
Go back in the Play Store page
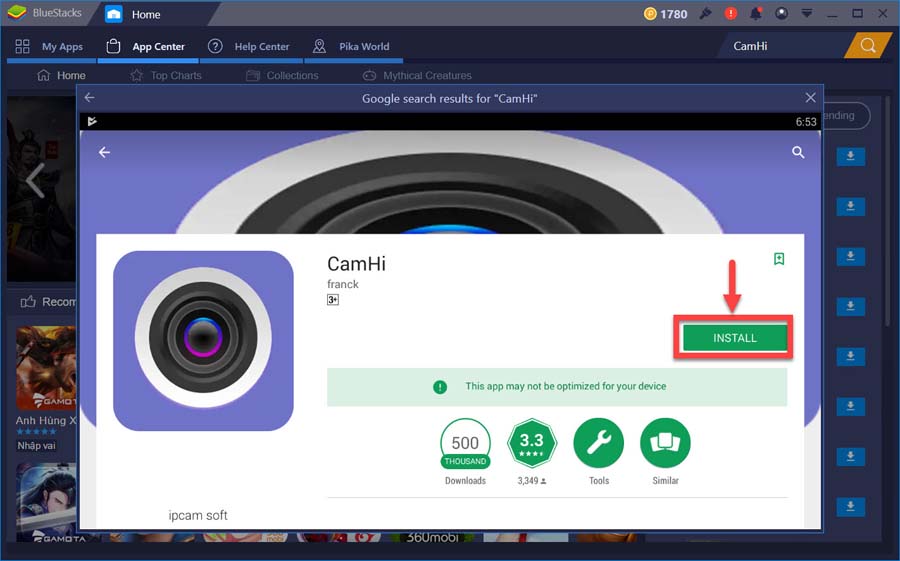coord(104,152)
